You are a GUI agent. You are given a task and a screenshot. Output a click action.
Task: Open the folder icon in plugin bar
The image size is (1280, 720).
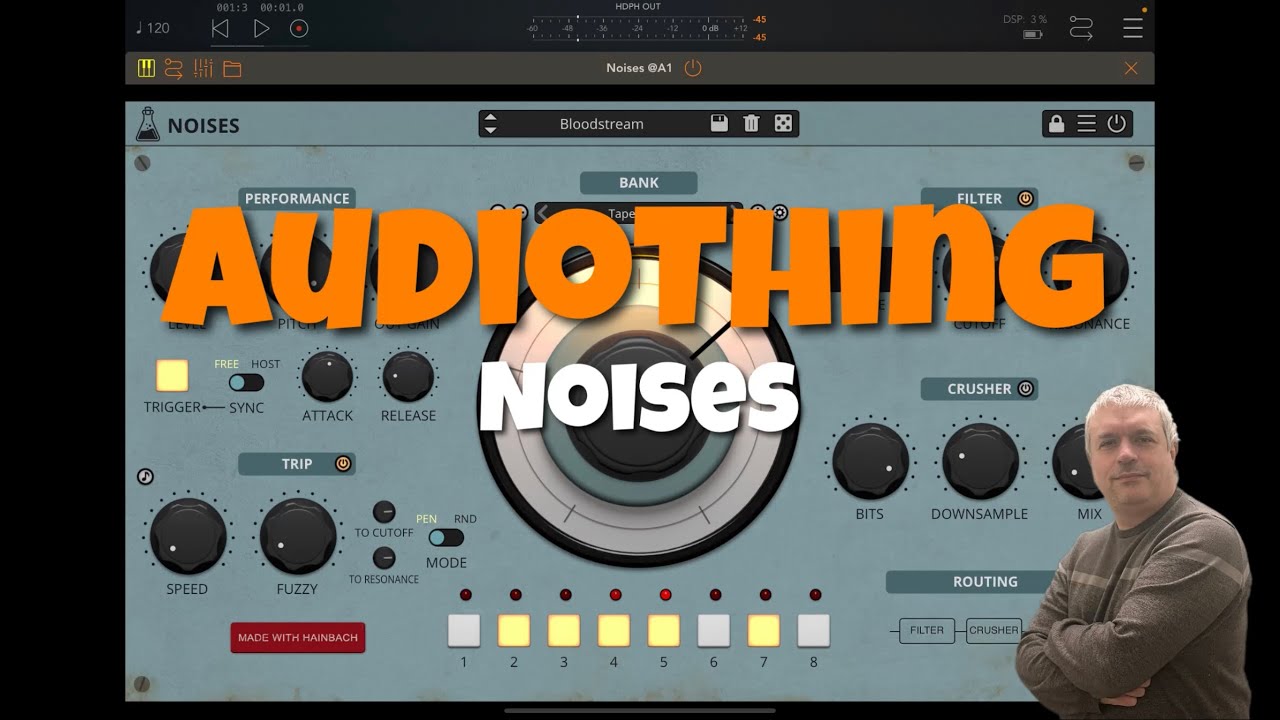pyautogui.click(x=232, y=69)
